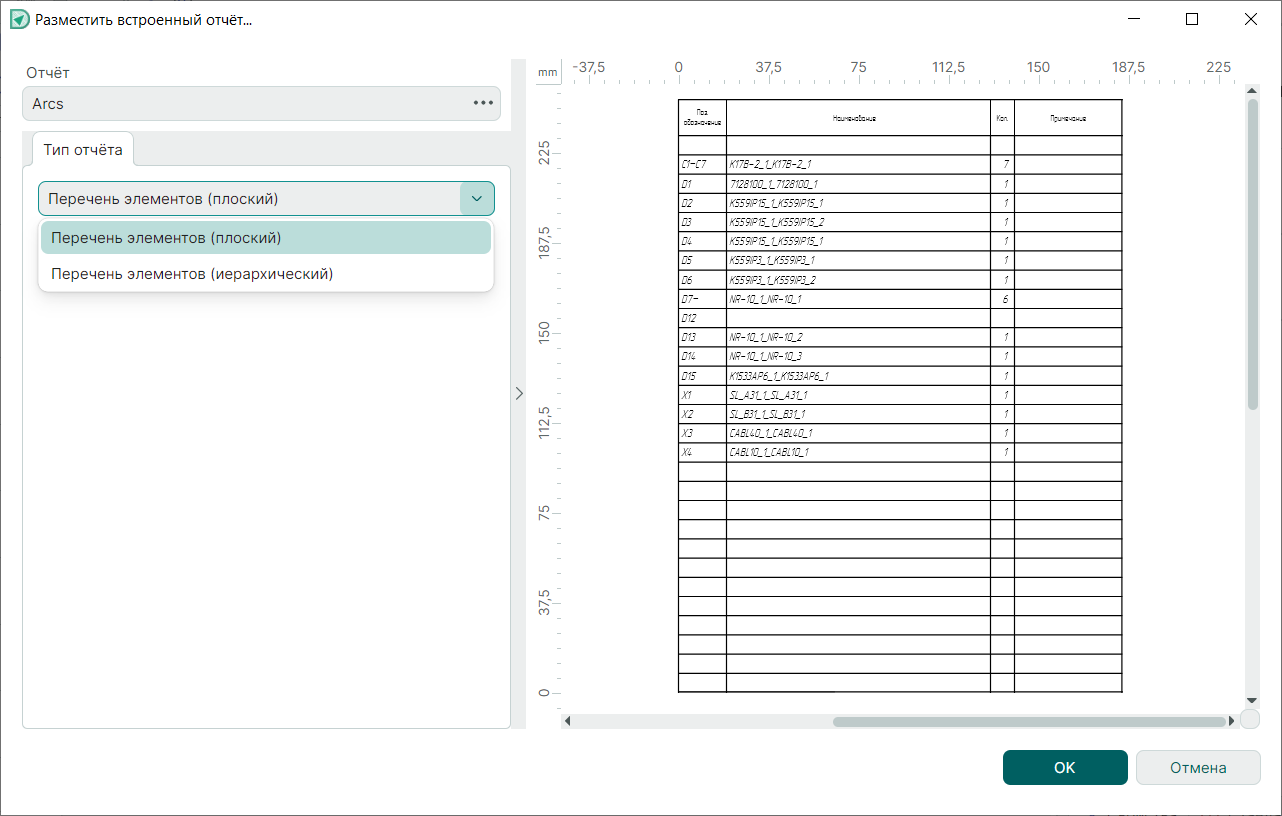Click the left arrow of the horizontal scrollbar
The image size is (1282, 816).
[x=568, y=721]
